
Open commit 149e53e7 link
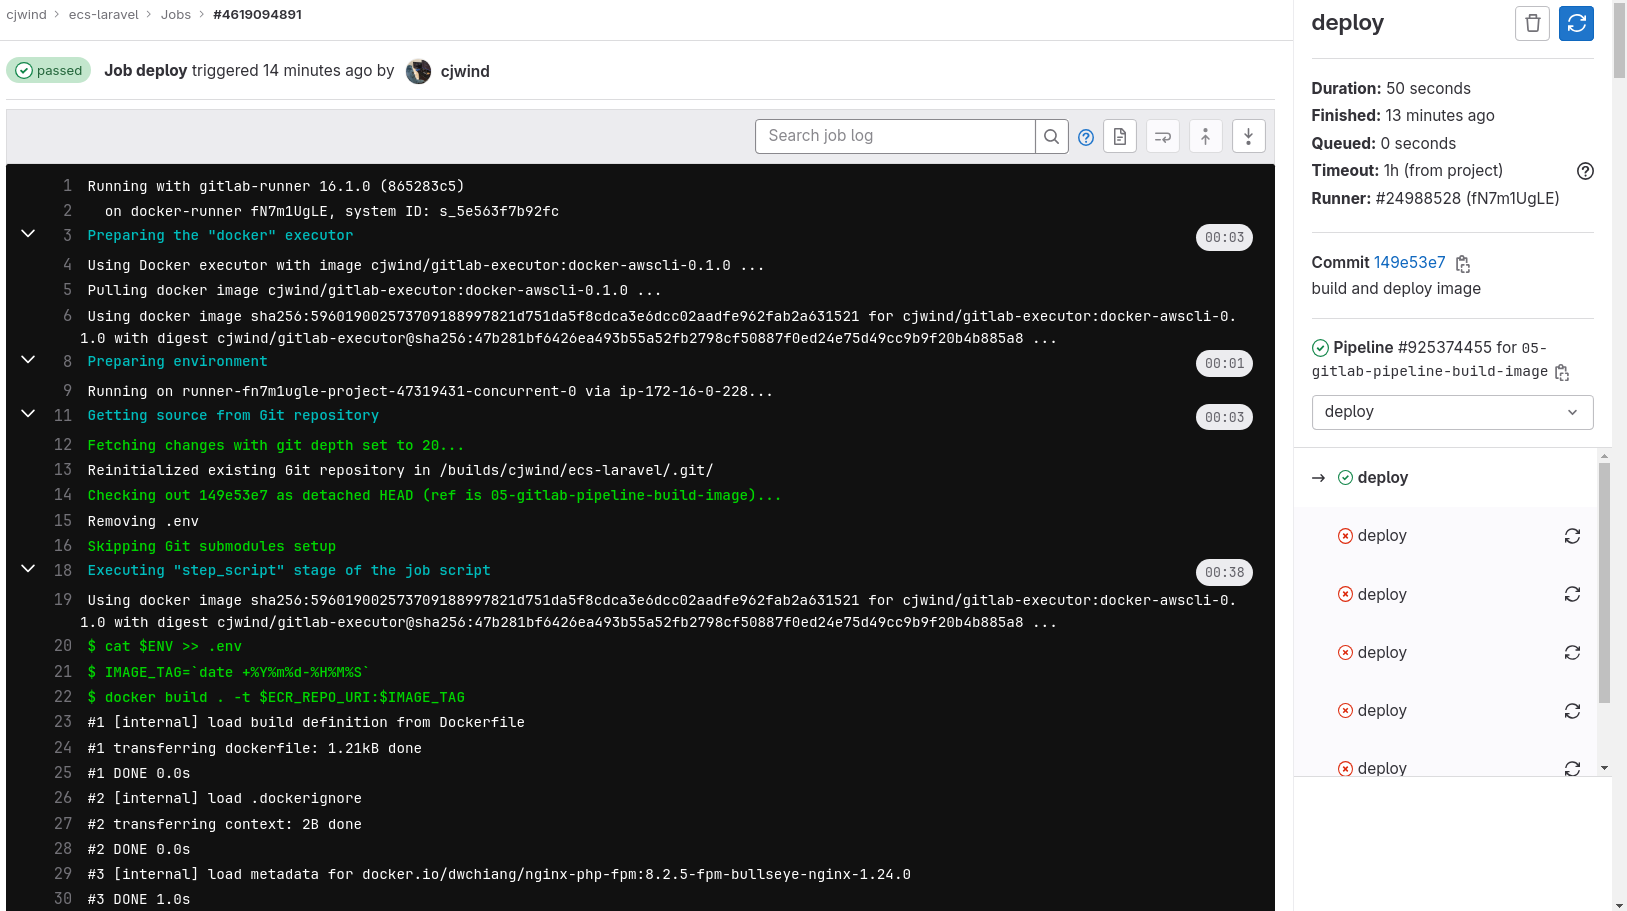[1409, 262]
